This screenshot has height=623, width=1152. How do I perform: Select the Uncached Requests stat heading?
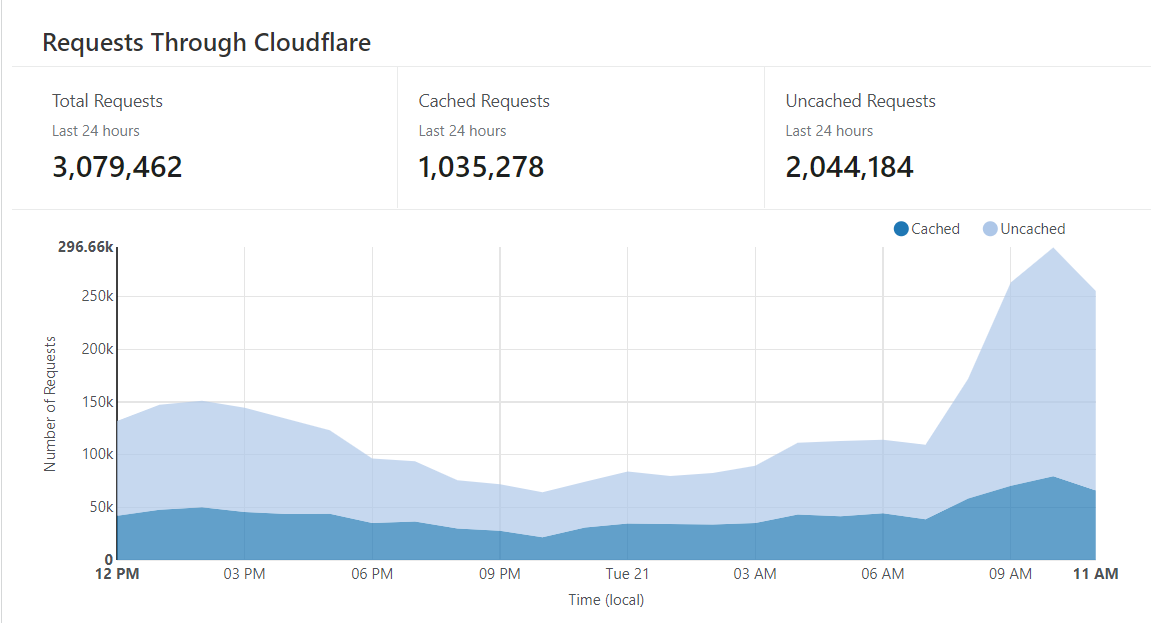(x=860, y=101)
